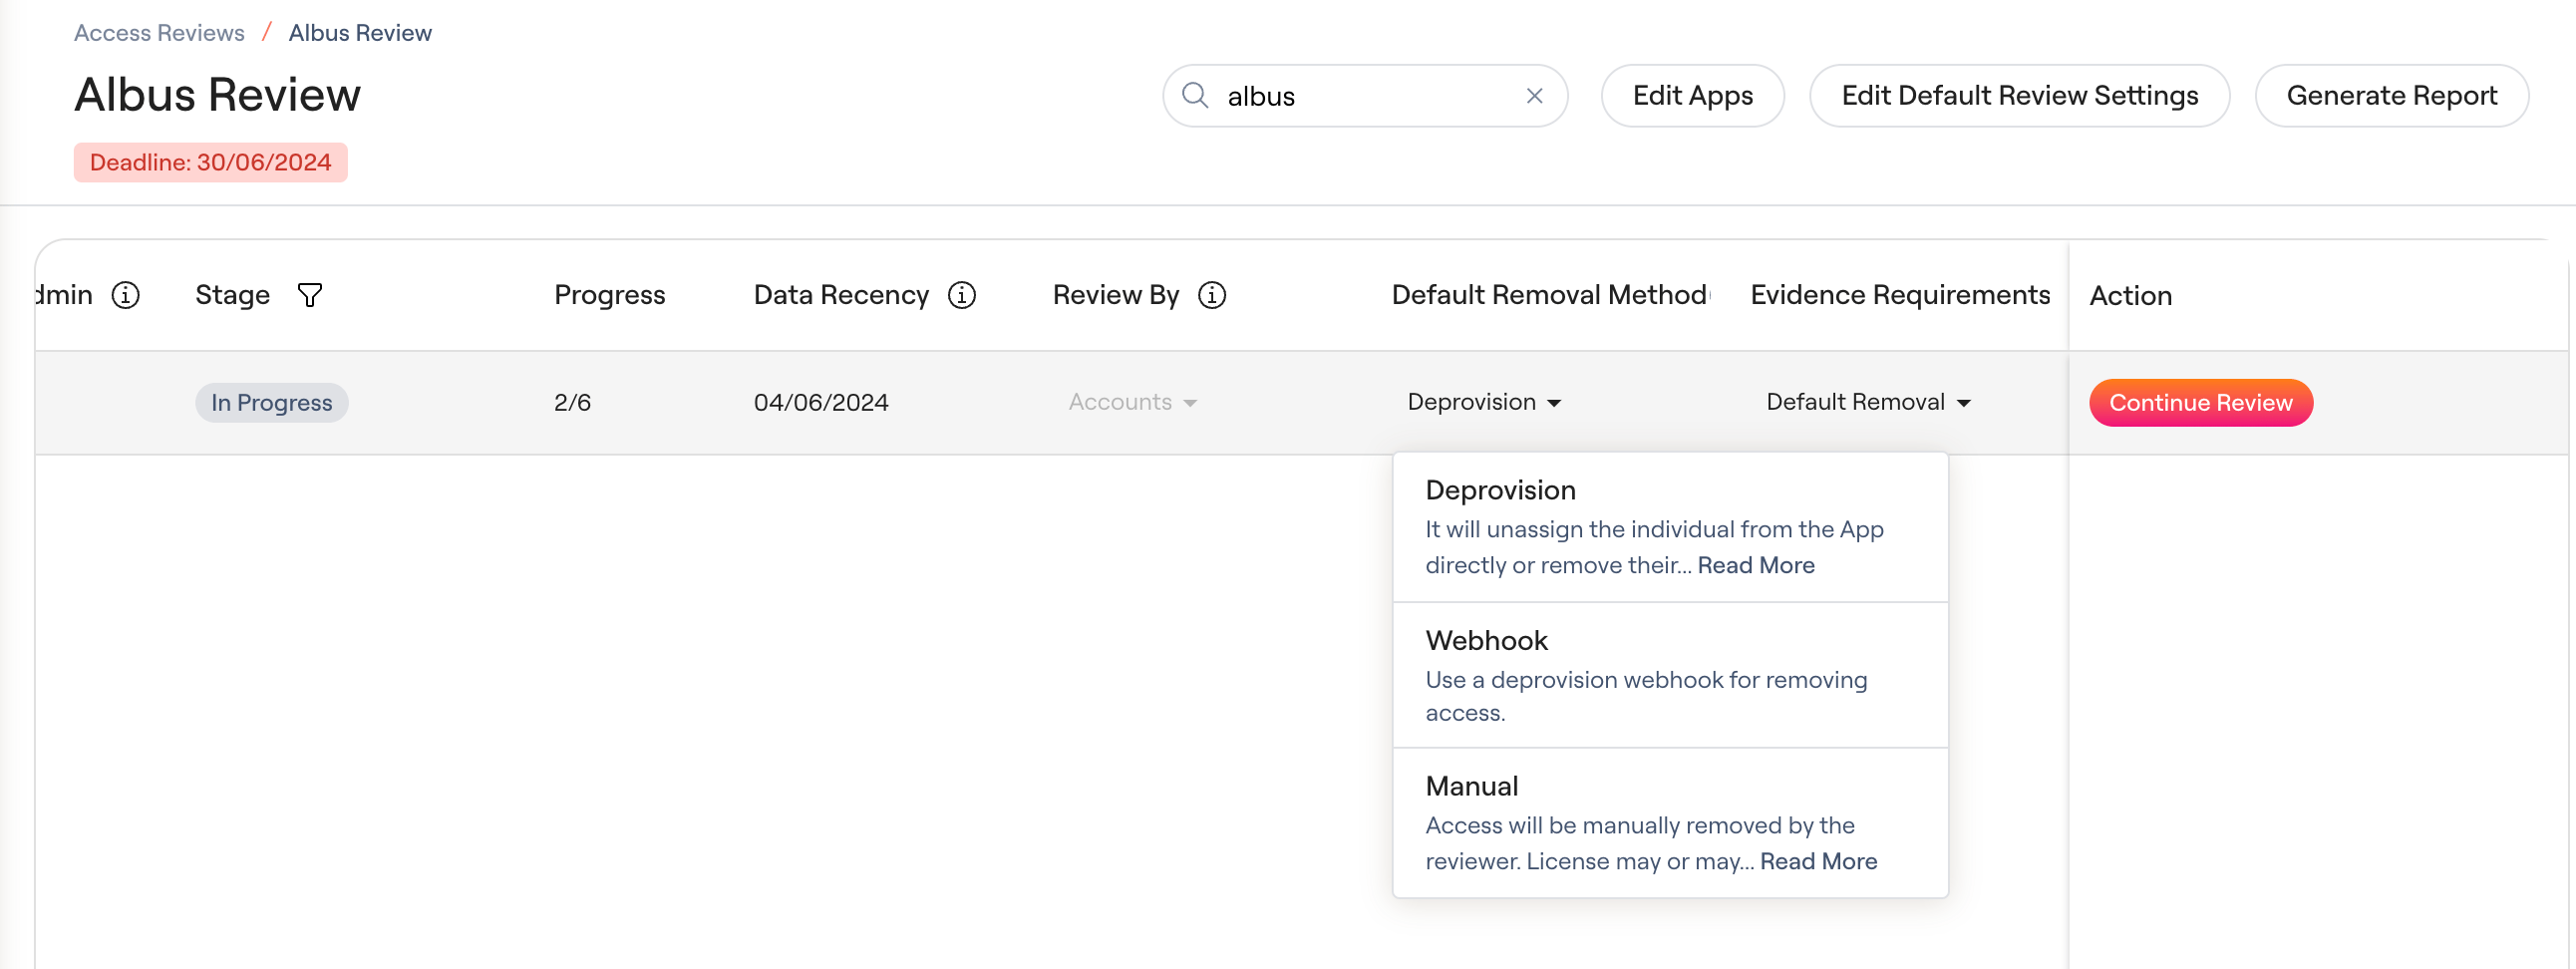The image size is (2576, 969).
Task: Click the Albus Review breadcrumb item
Action: pyautogui.click(x=360, y=33)
